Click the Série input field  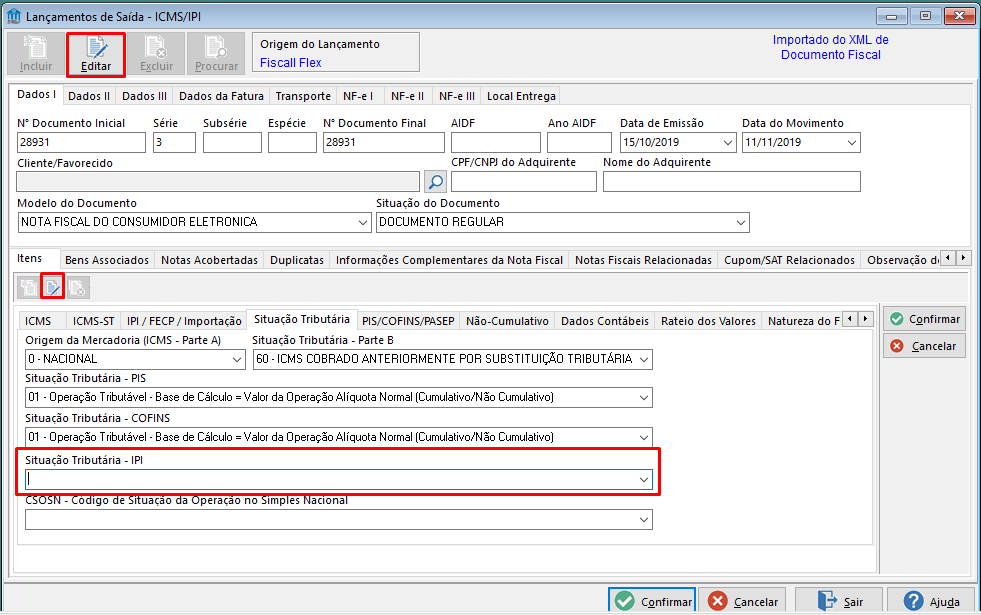coord(175,143)
